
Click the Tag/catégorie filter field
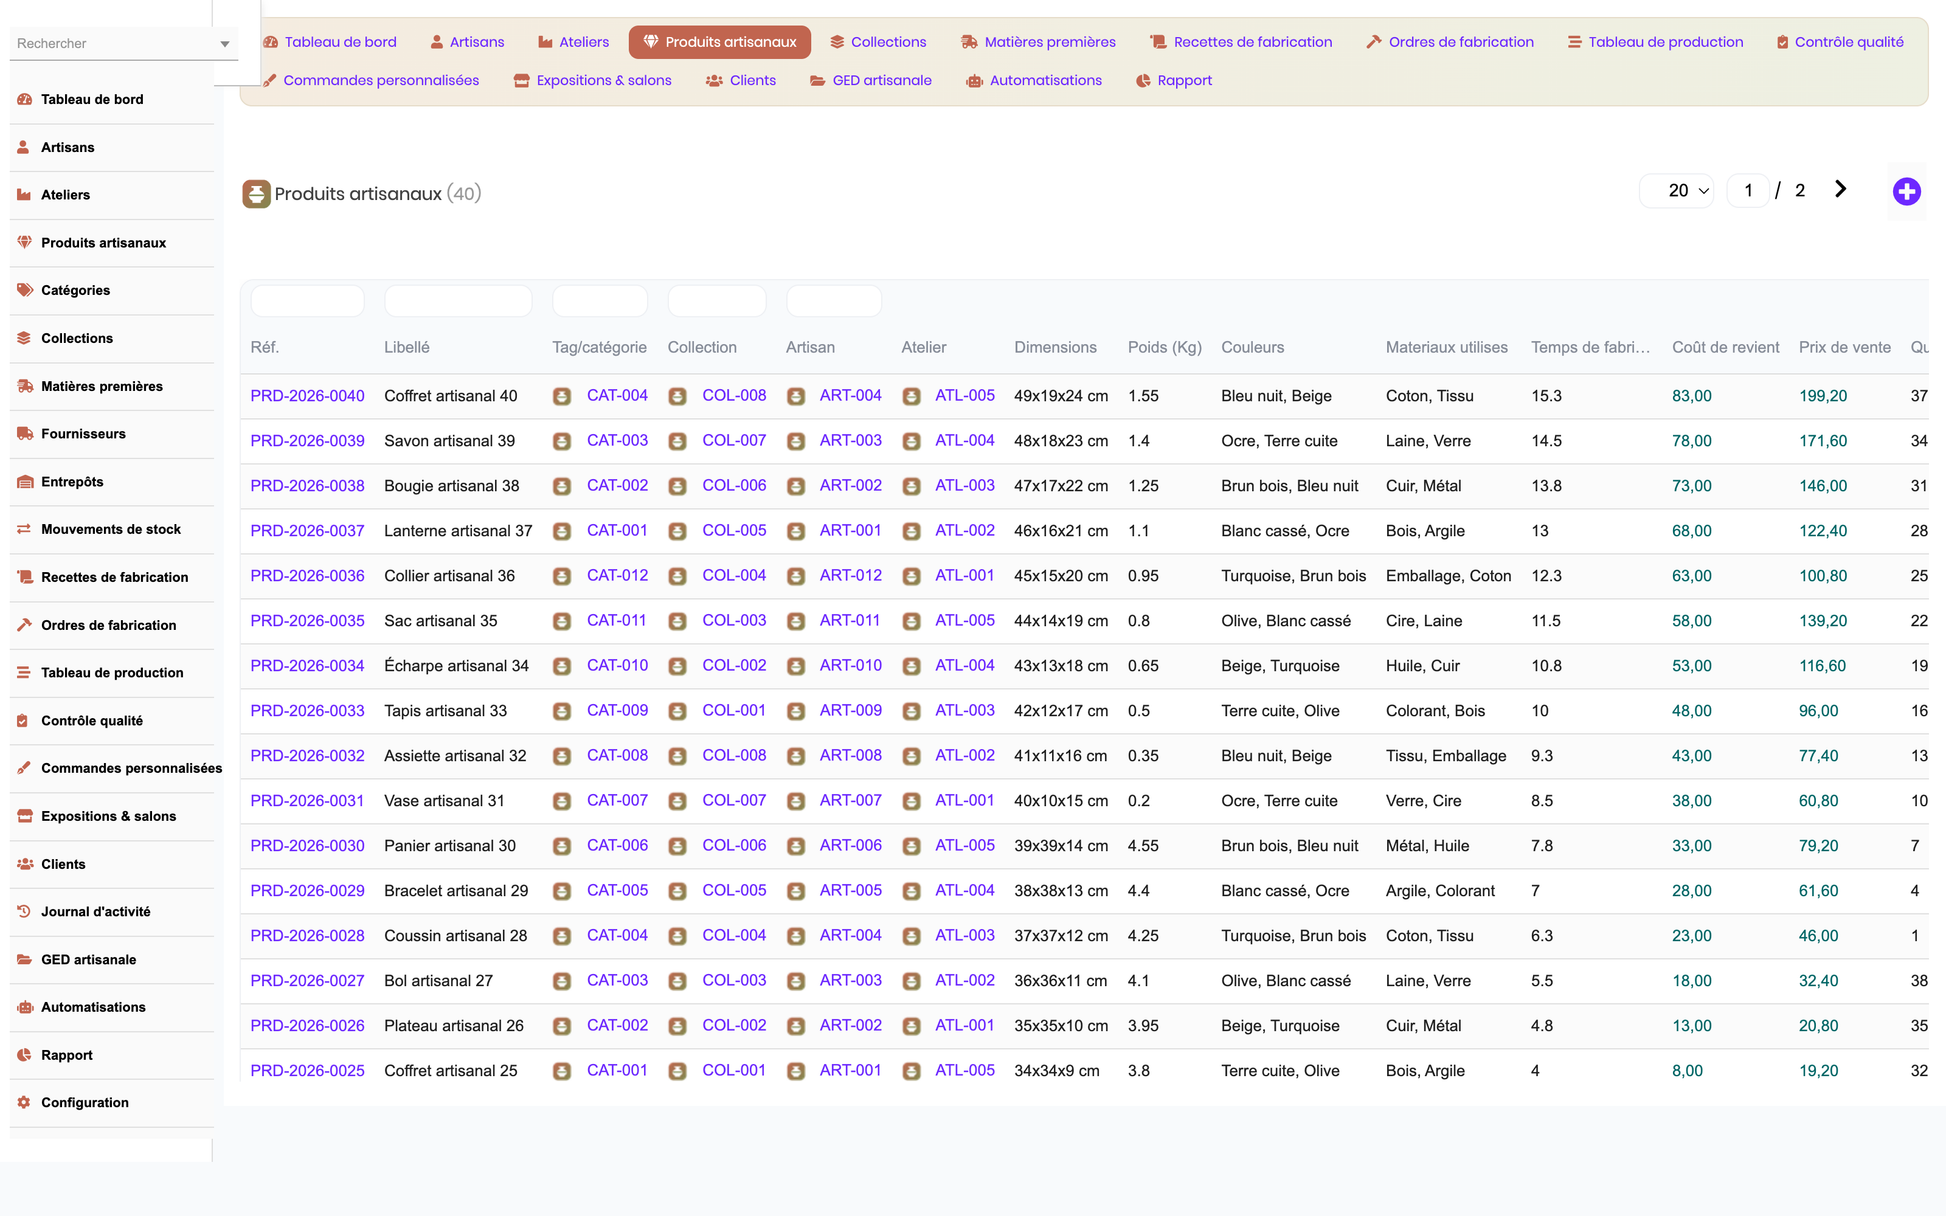(600, 301)
